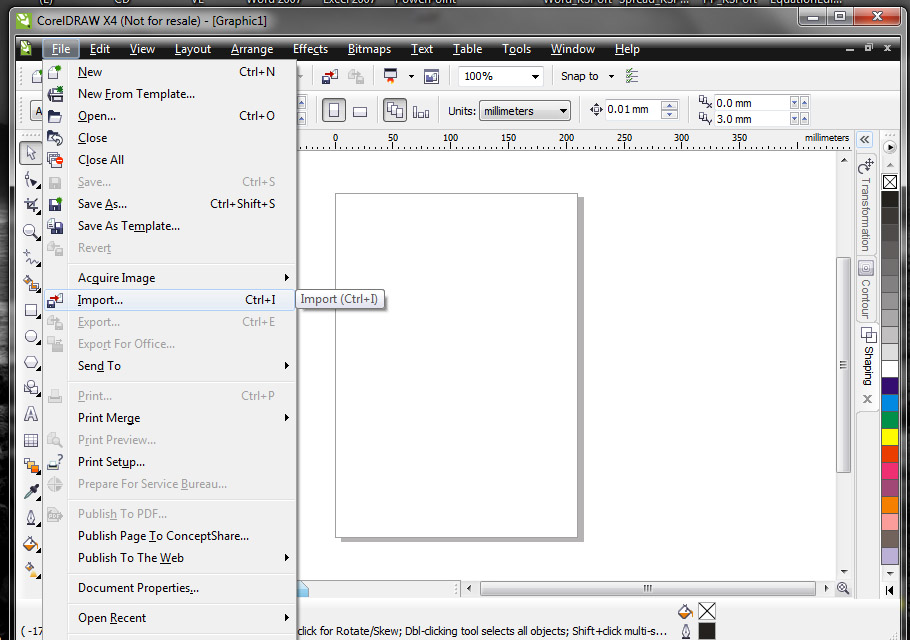This screenshot has height=640, width=910.
Task: Close the docker with X below Shaping
Action: tap(867, 399)
